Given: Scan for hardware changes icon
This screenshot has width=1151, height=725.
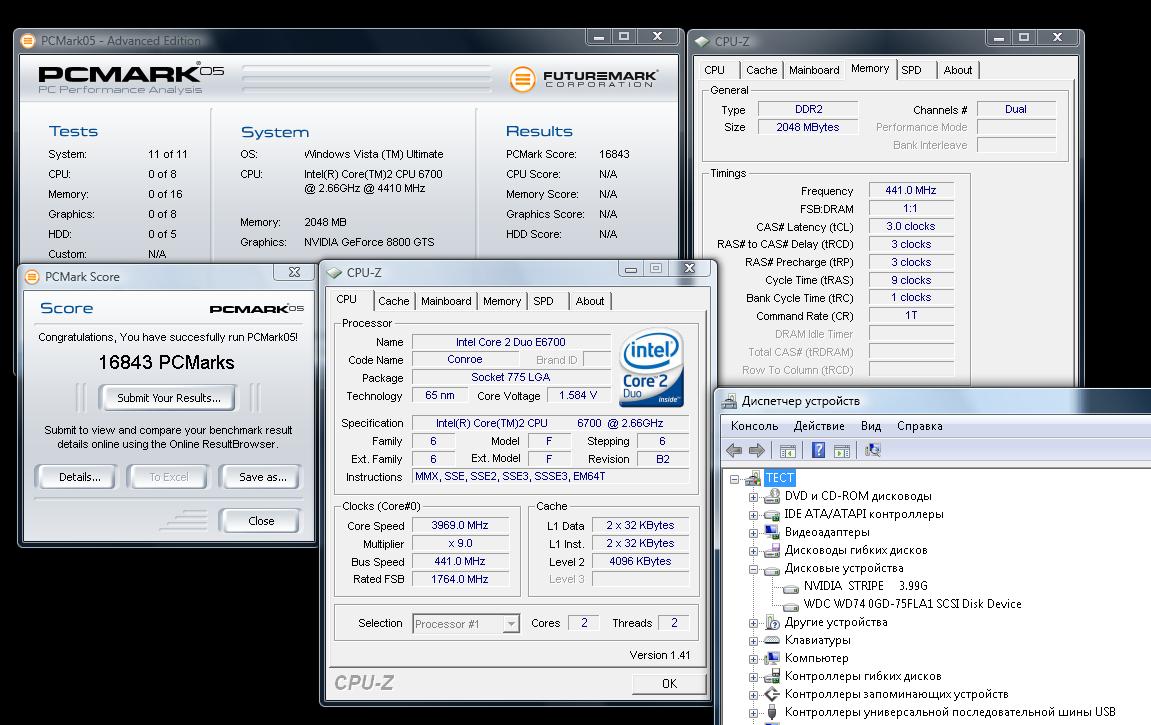Looking at the screenshot, I should 873,451.
